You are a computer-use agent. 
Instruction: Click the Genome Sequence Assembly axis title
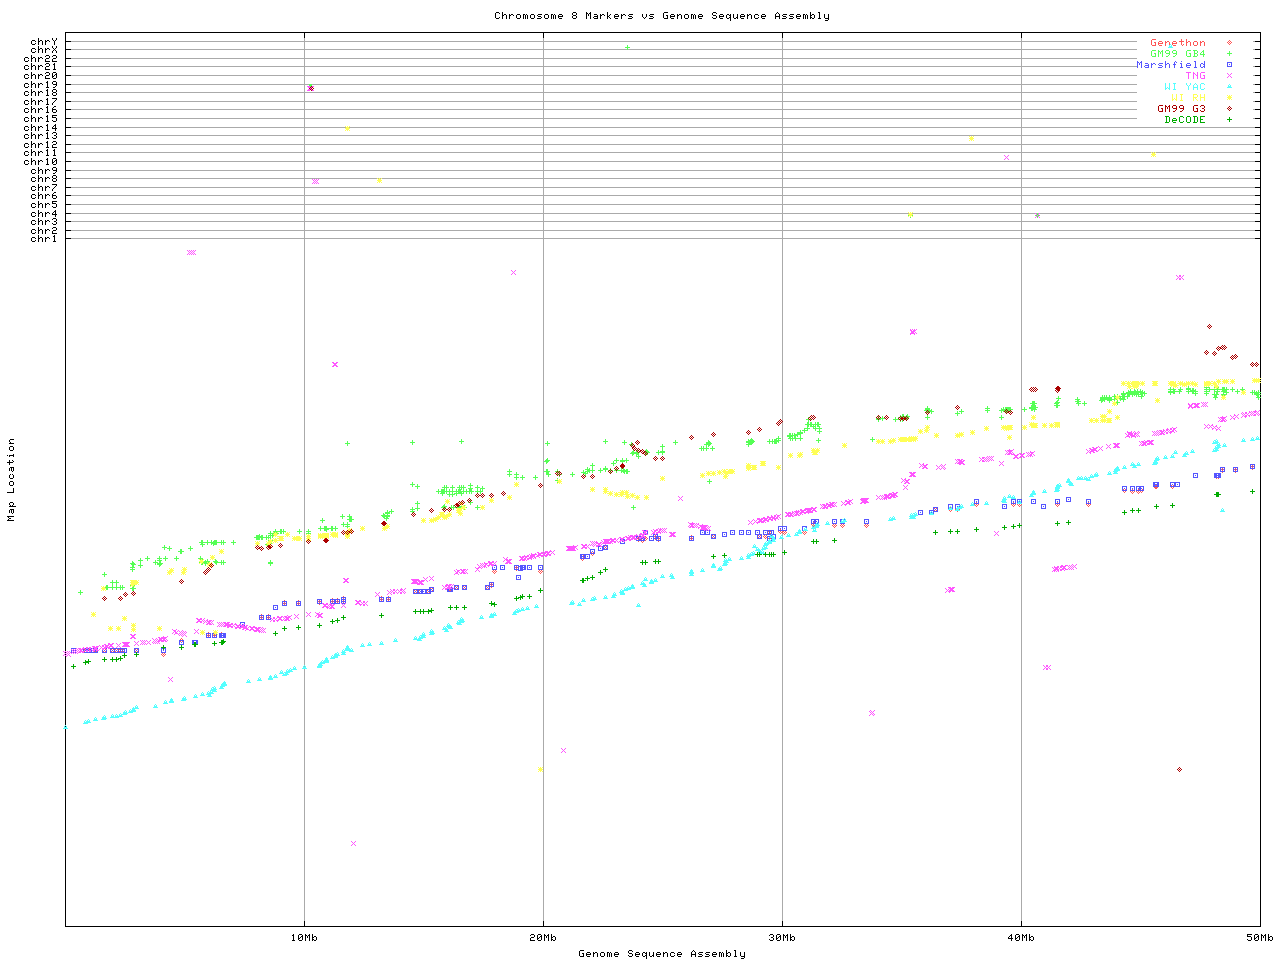(661, 954)
